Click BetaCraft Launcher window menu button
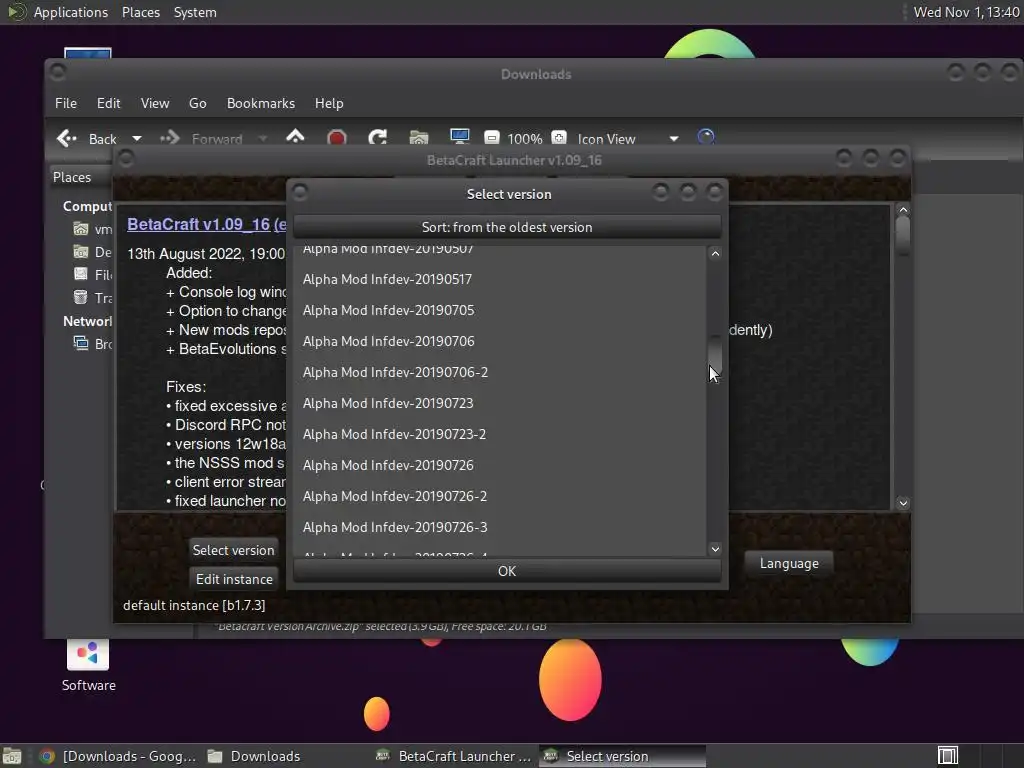 [126, 159]
